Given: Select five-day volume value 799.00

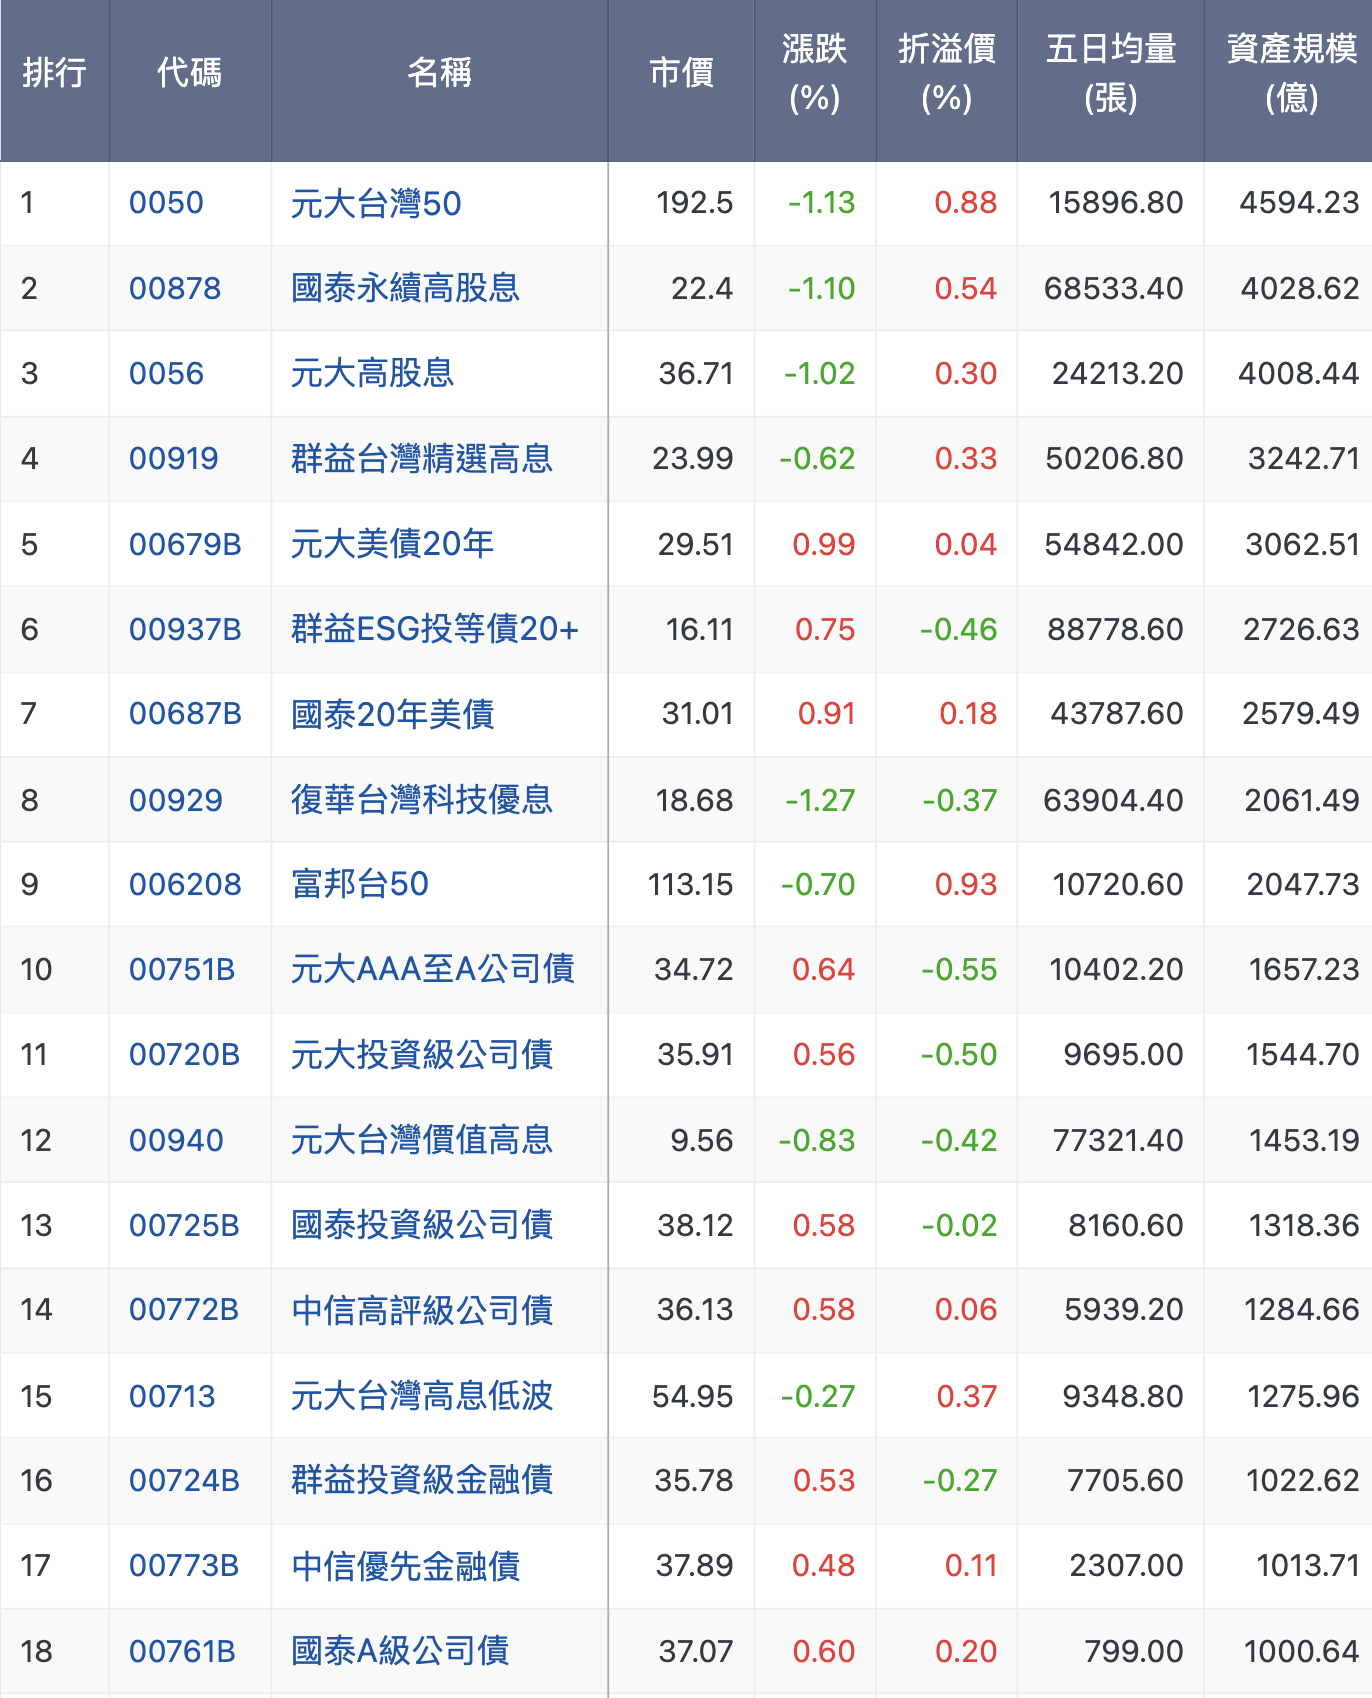Looking at the screenshot, I should tap(1134, 1651).
